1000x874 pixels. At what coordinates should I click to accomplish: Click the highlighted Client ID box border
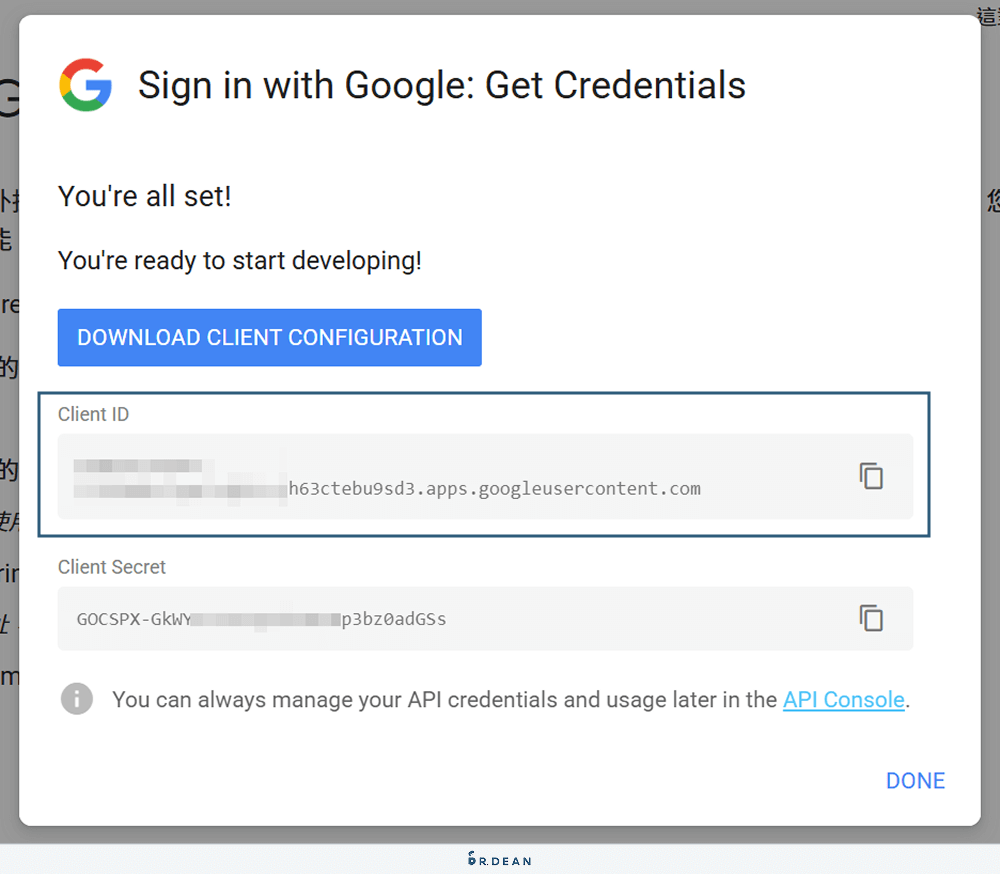coord(483,392)
